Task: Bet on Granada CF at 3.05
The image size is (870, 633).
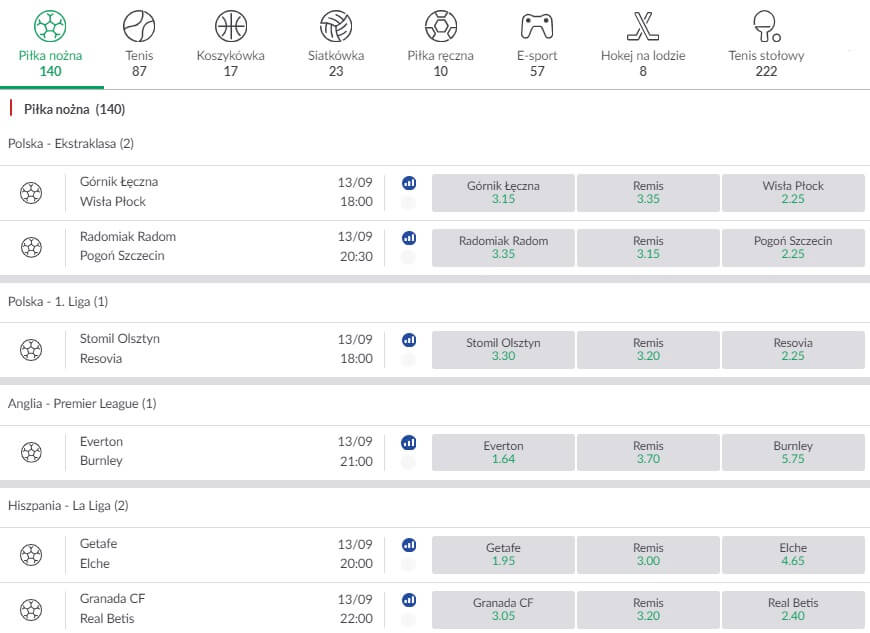Action: (x=503, y=609)
